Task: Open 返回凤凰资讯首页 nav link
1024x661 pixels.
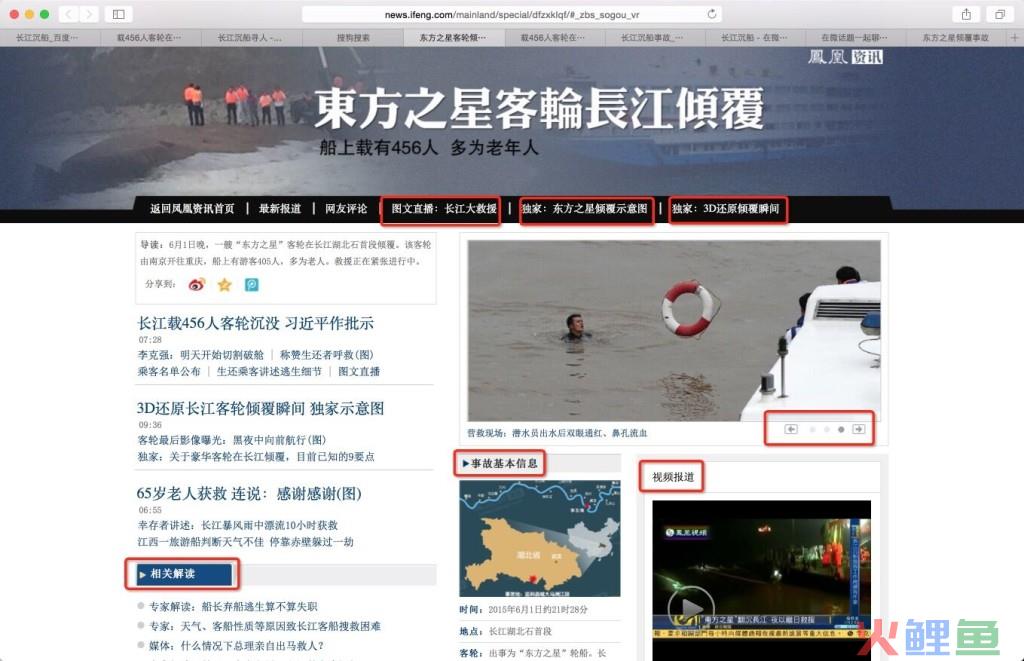Action: click(x=192, y=208)
